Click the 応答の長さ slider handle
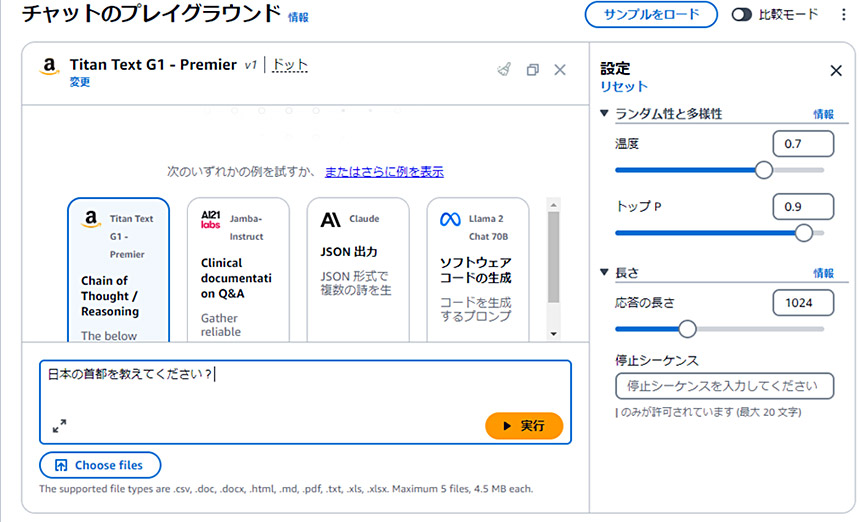Image resolution: width=860 pixels, height=522 pixels. [x=687, y=329]
